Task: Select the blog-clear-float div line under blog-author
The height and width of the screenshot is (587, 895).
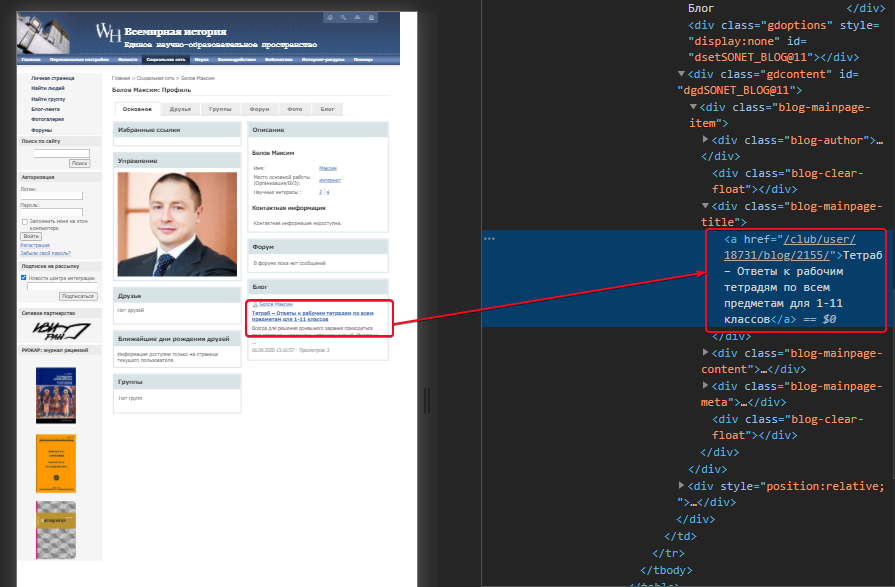Action: tap(788, 181)
